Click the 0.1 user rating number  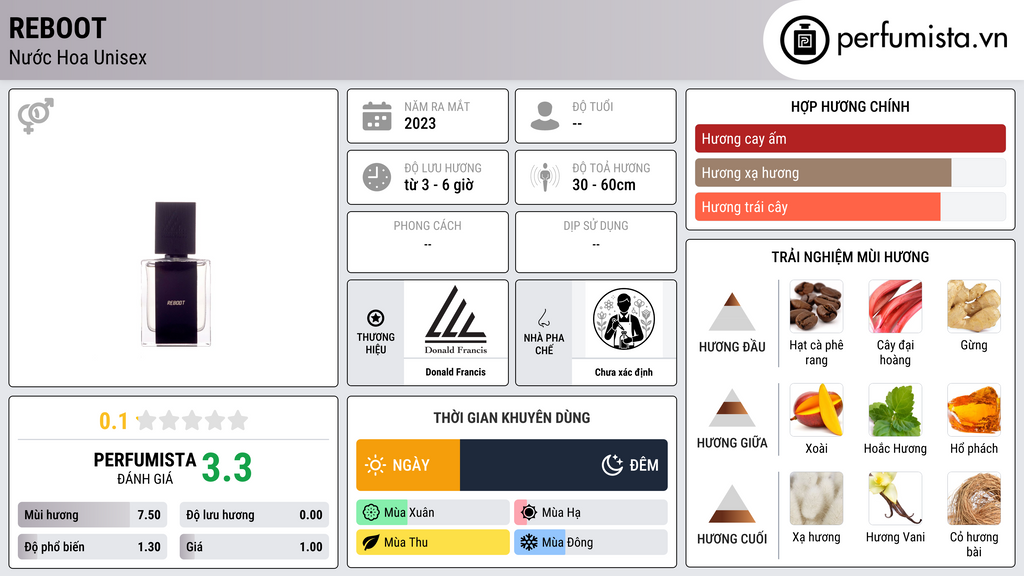(x=114, y=421)
